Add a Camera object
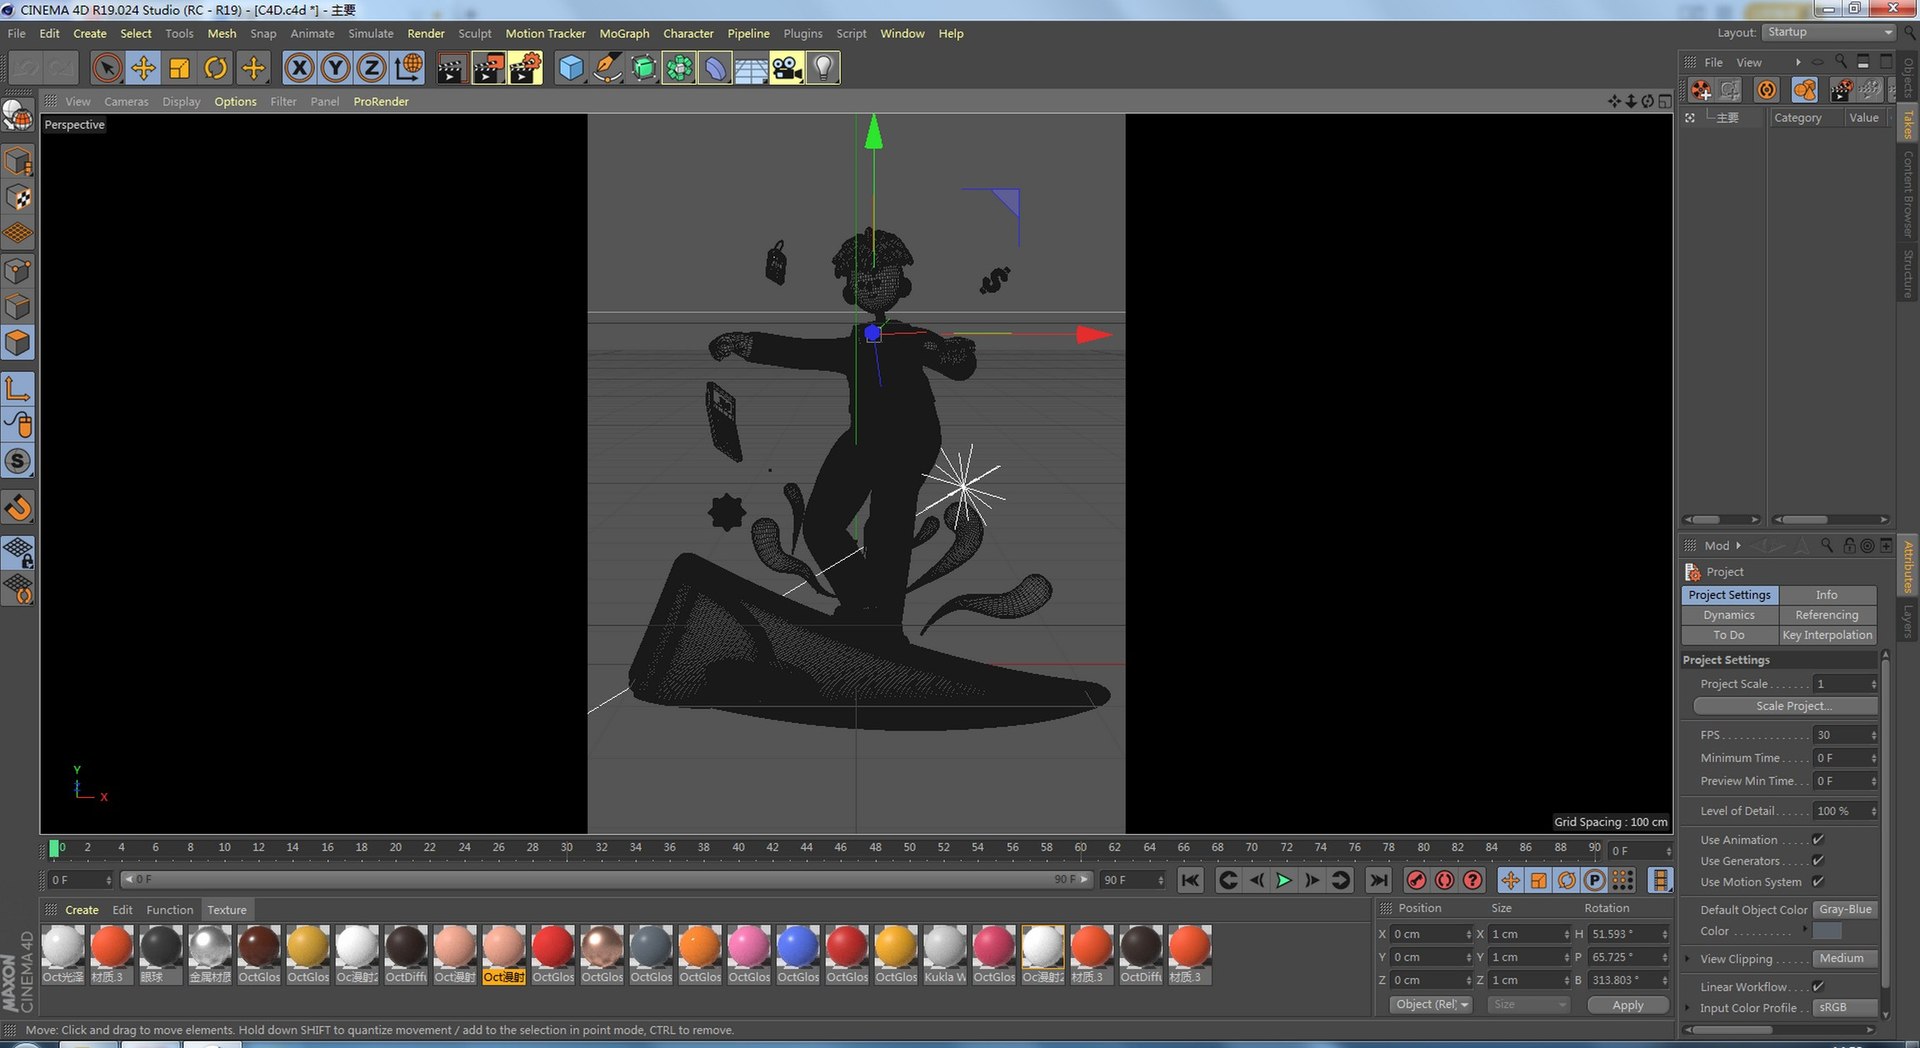 (x=787, y=68)
